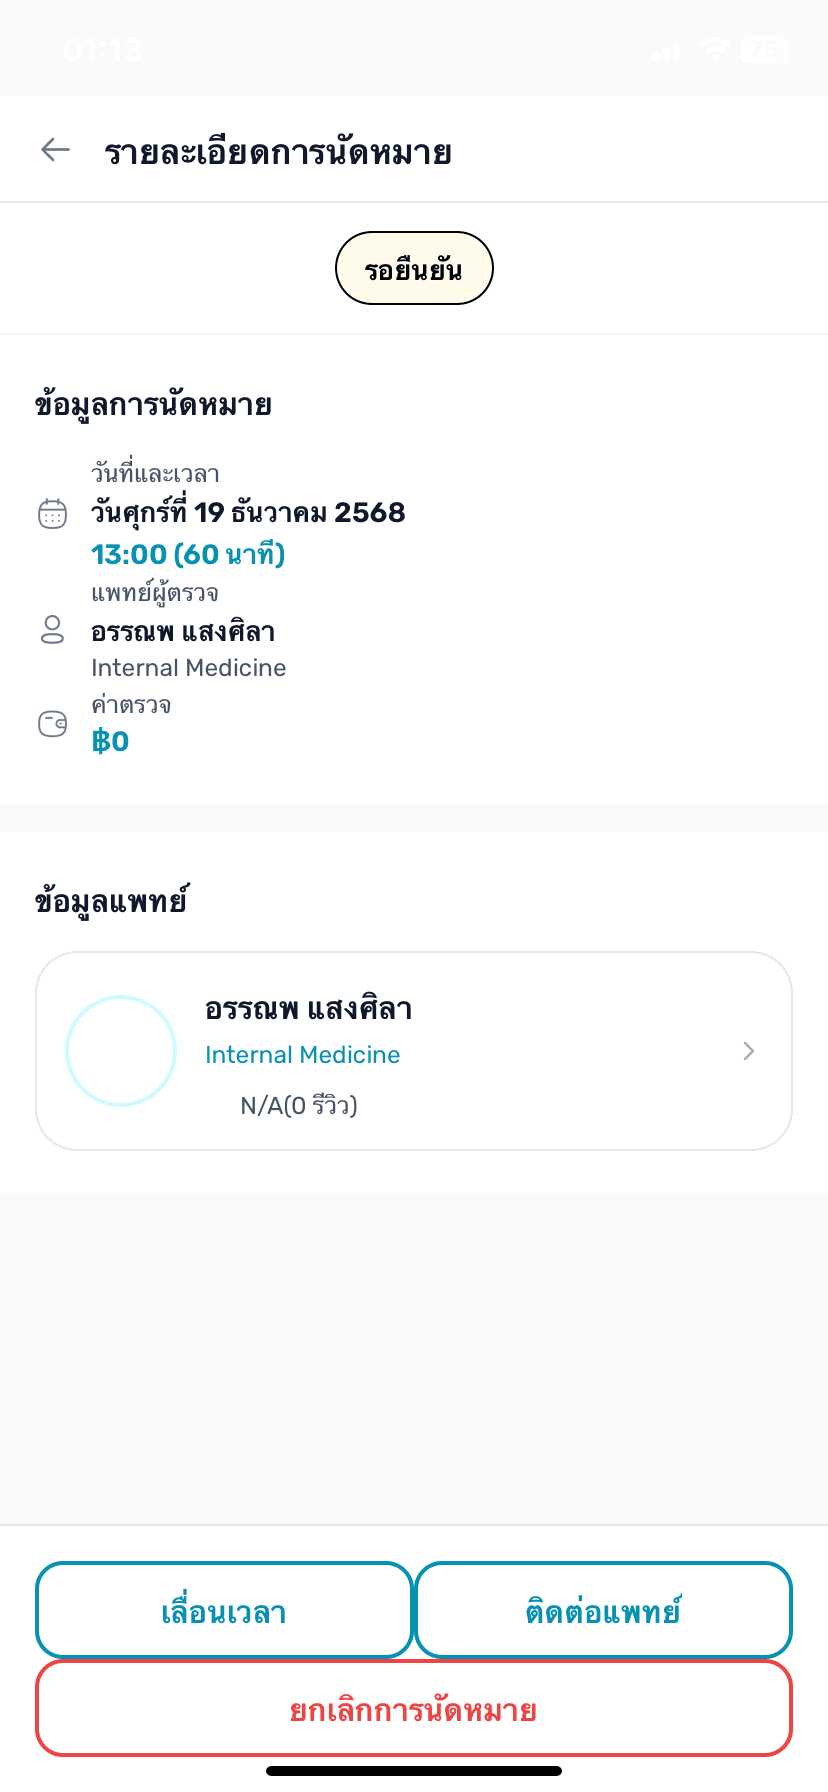The width and height of the screenshot is (828, 1792).
Task: Tap the doctor's circular avatar placeholder
Action: click(x=121, y=1050)
